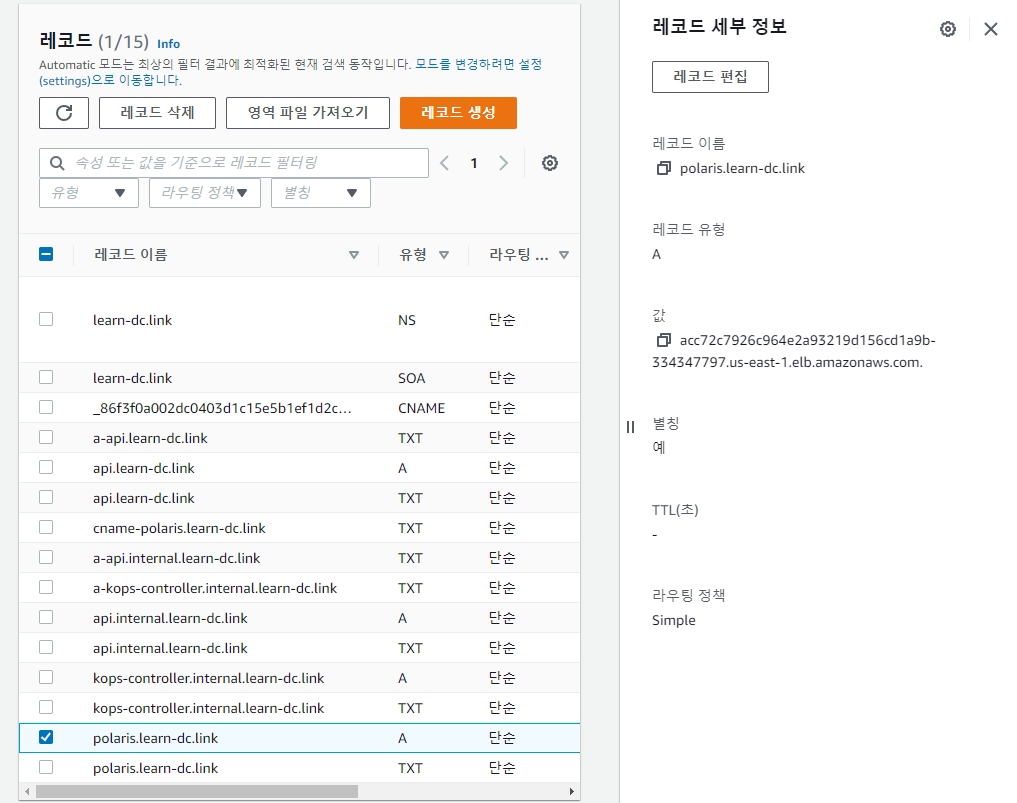Click the search magnifier icon
Screen dimensions: 1017x803
click(x=56, y=162)
